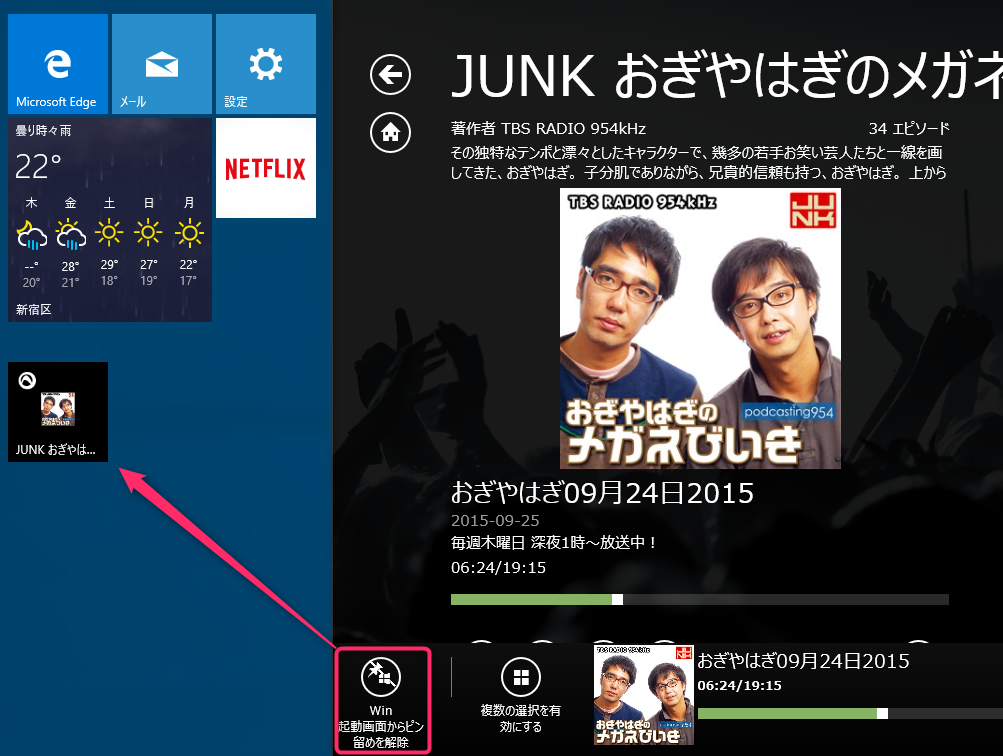Click the large podcast cover artwork
The height and width of the screenshot is (756, 1003).
coord(700,328)
